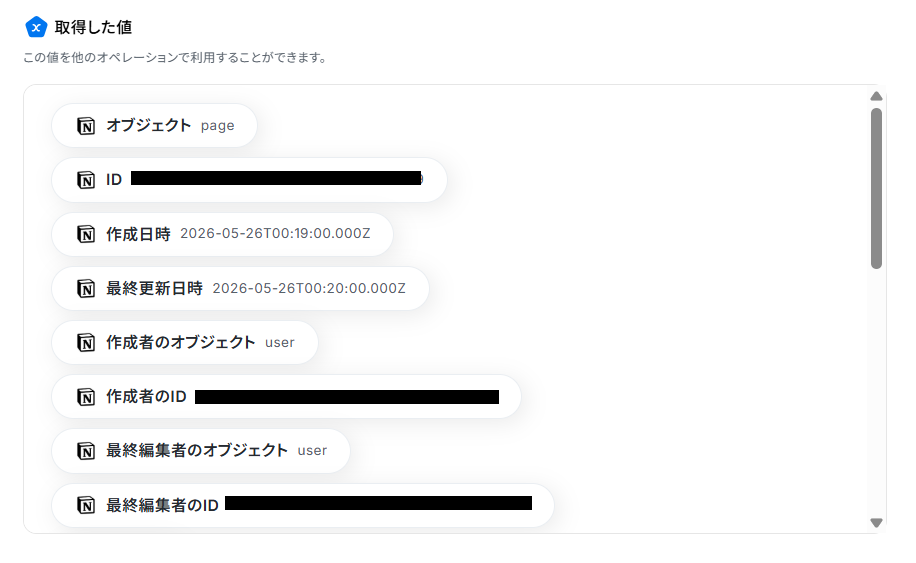
Task: Click the scroll up arrow
Action: pyautogui.click(x=876, y=96)
